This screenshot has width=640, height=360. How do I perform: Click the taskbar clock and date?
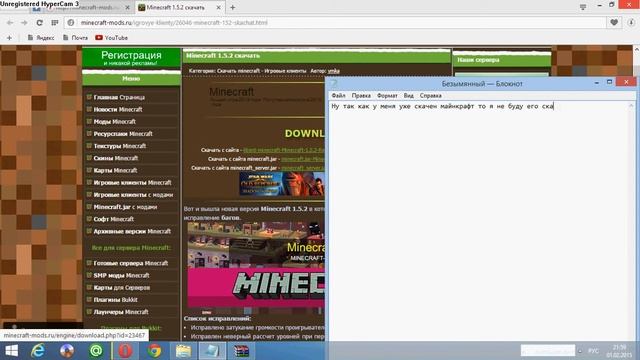click(x=619, y=351)
